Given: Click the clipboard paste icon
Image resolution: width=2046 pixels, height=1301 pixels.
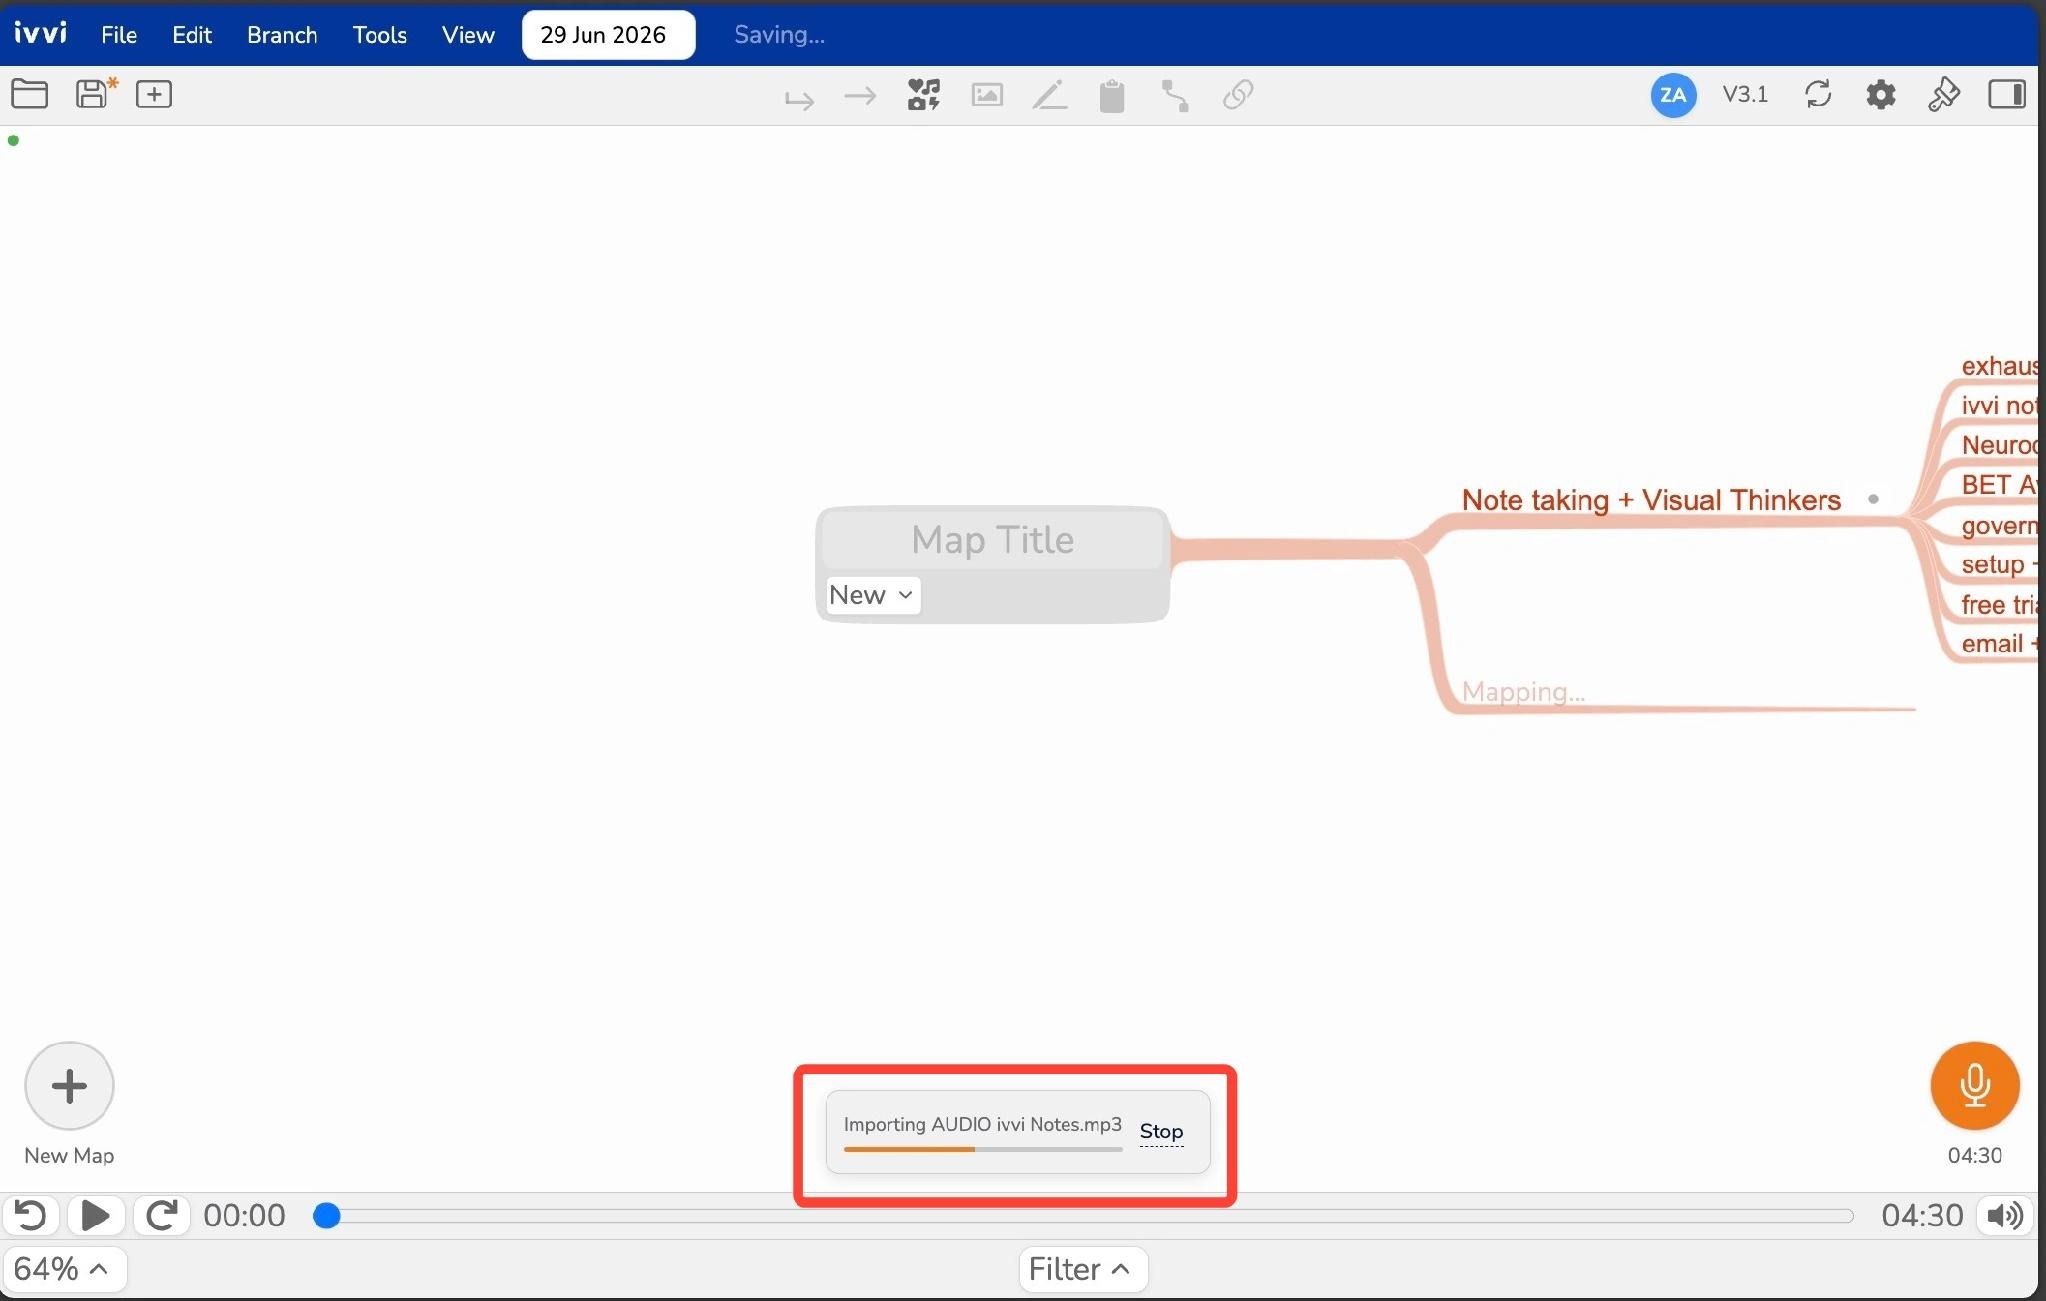Looking at the screenshot, I should [x=1112, y=96].
